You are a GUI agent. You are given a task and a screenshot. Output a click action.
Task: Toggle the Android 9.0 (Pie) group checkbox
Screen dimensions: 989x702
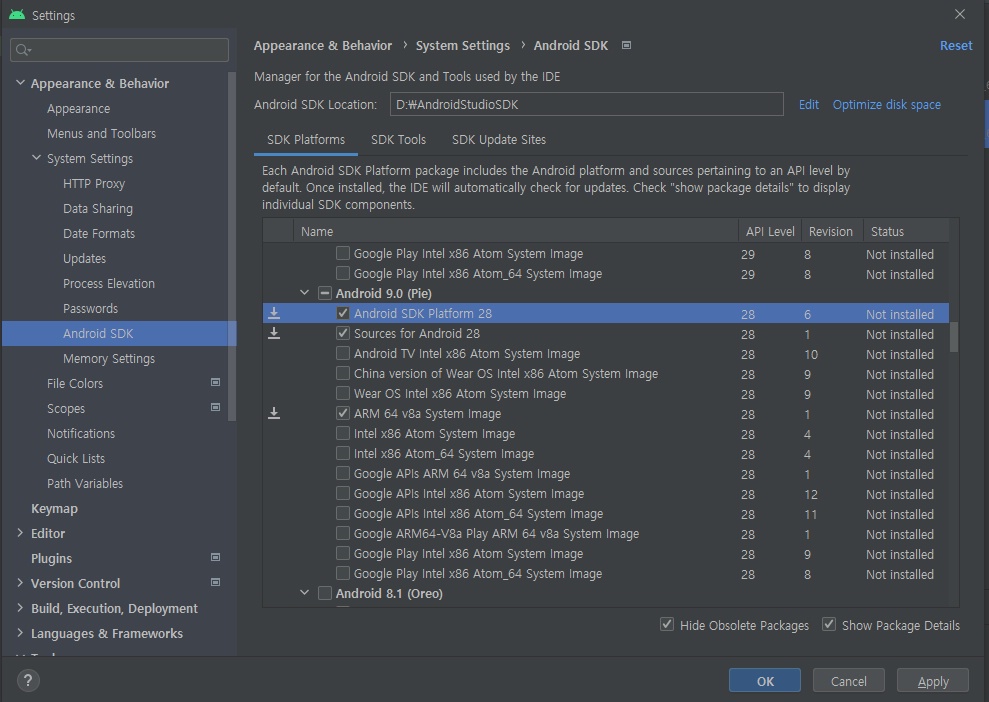click(x=325, y=293)
